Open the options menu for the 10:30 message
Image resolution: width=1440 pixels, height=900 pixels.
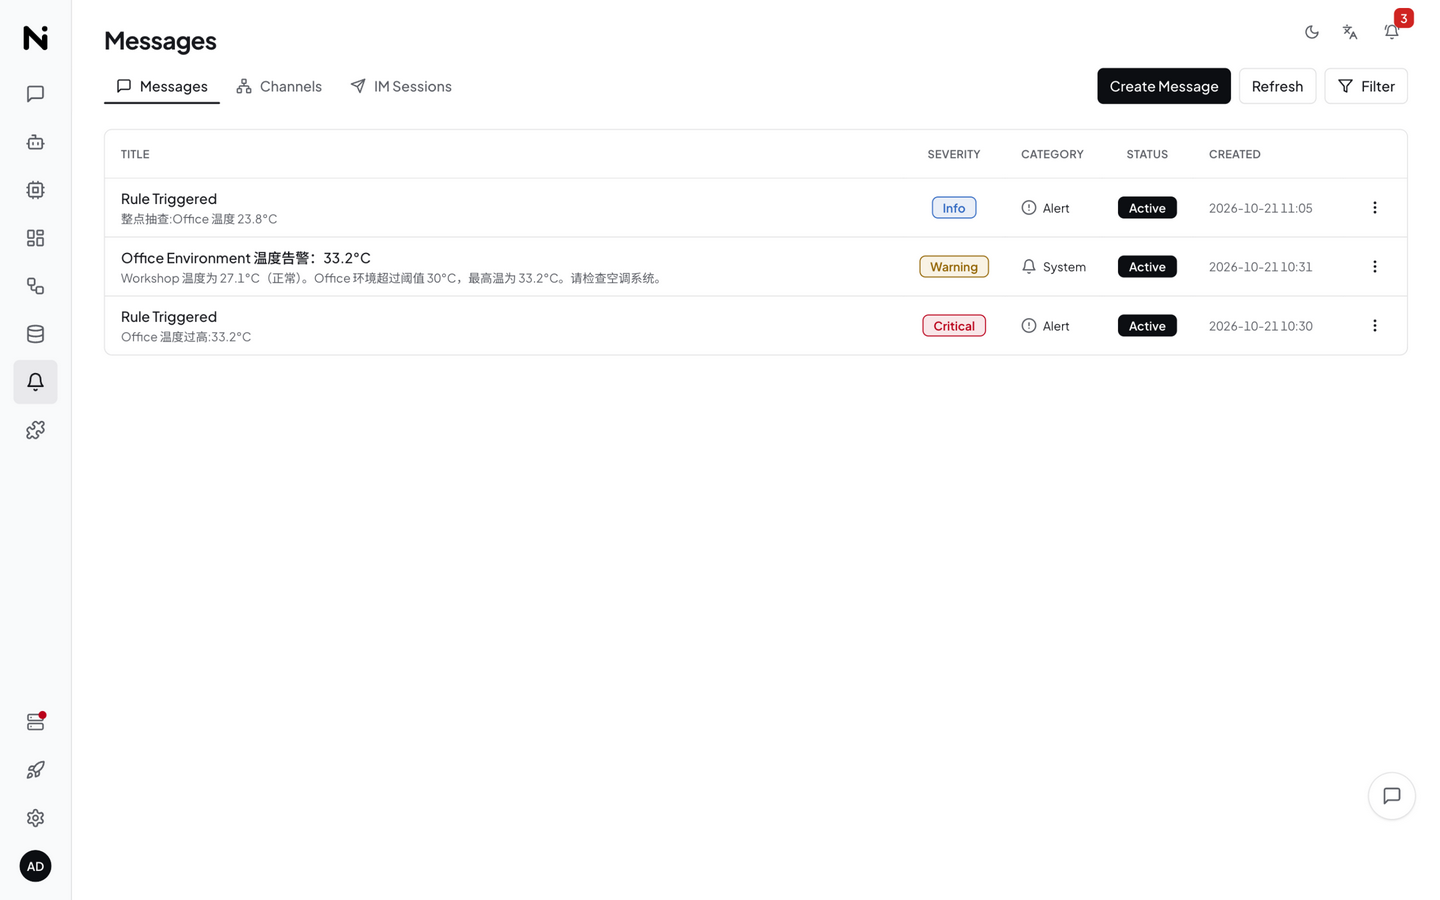tap(1375, 326)
